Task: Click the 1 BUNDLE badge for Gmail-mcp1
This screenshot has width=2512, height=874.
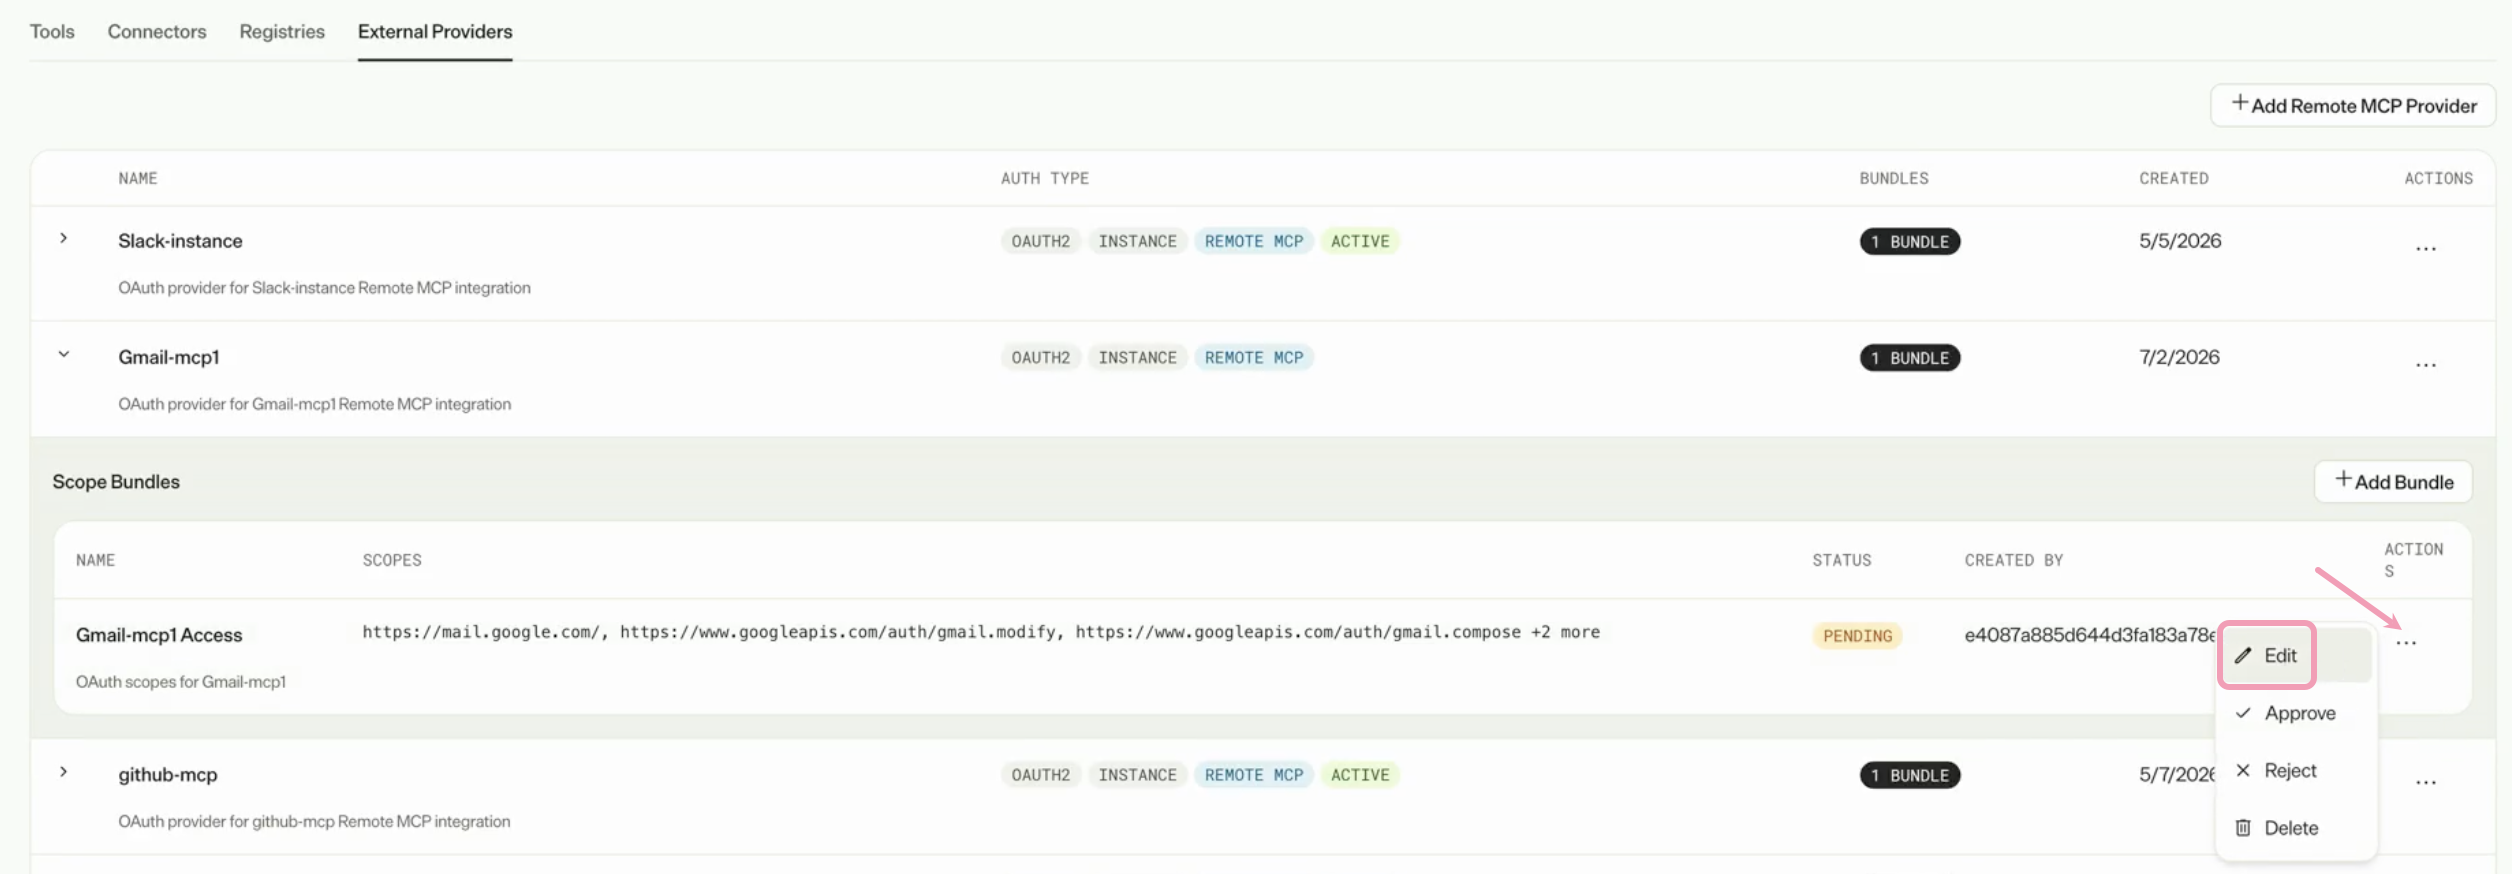Action: pos(1910,357)
